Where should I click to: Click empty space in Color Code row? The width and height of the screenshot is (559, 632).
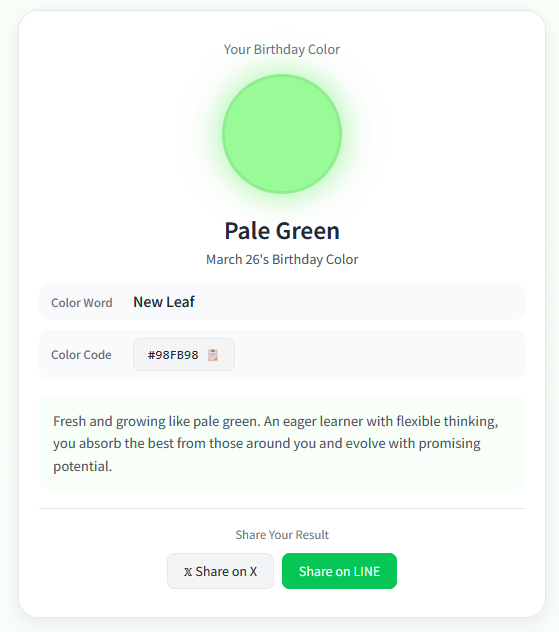point(379,355)
